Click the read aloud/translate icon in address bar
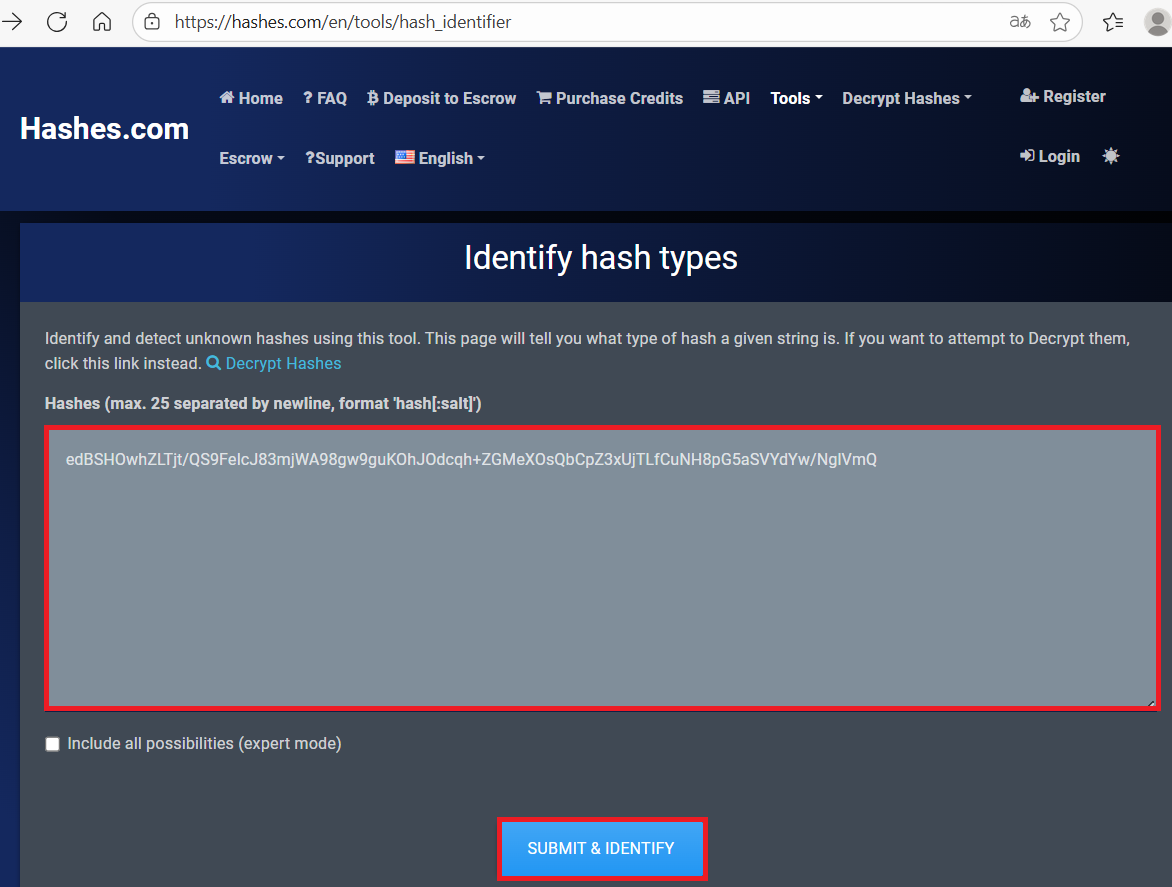 1020,22
